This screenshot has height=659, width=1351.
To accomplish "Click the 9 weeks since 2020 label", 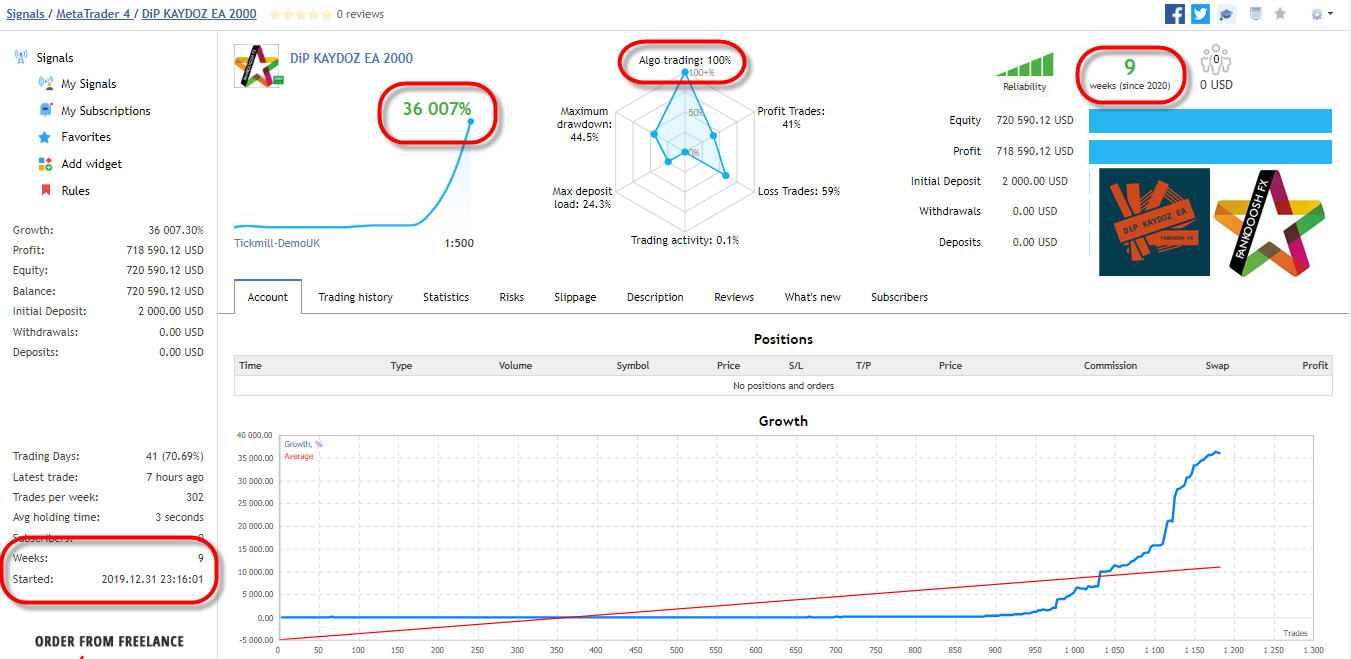I will pos(1129,75).
